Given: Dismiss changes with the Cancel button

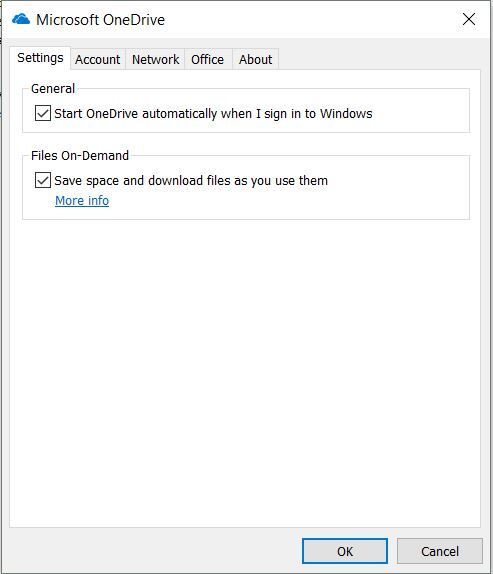Looking at the screenshot, I should (440, 551).
